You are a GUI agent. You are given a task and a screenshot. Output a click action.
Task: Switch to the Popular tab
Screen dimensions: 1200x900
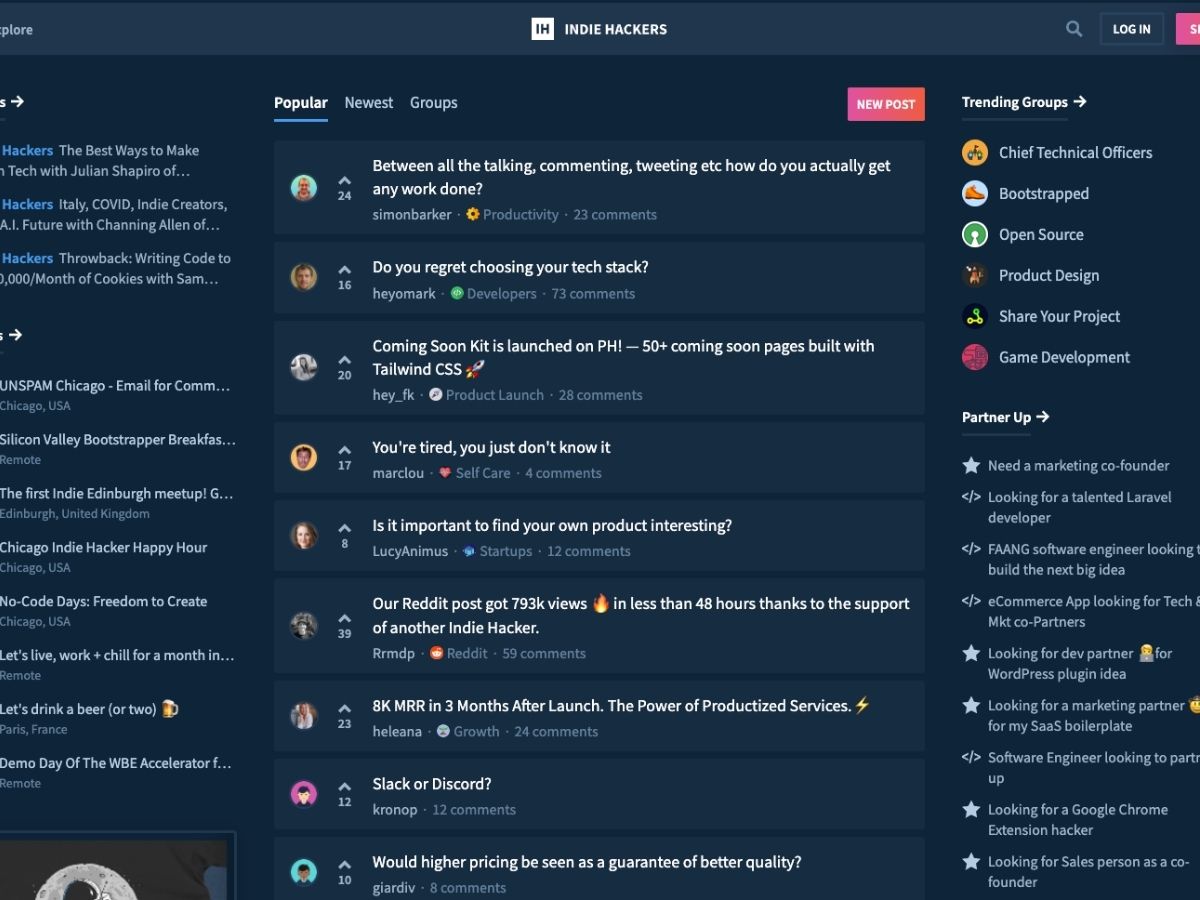coord(301,103)
